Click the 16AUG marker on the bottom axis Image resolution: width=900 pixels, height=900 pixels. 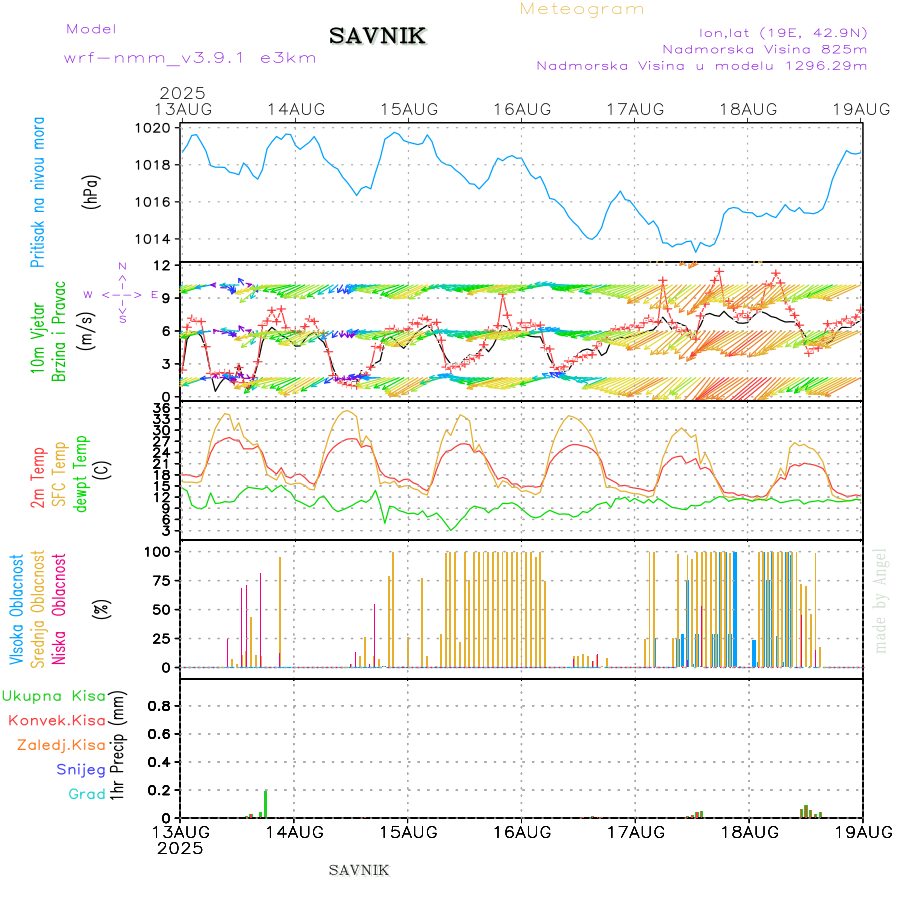pos(521,831)
